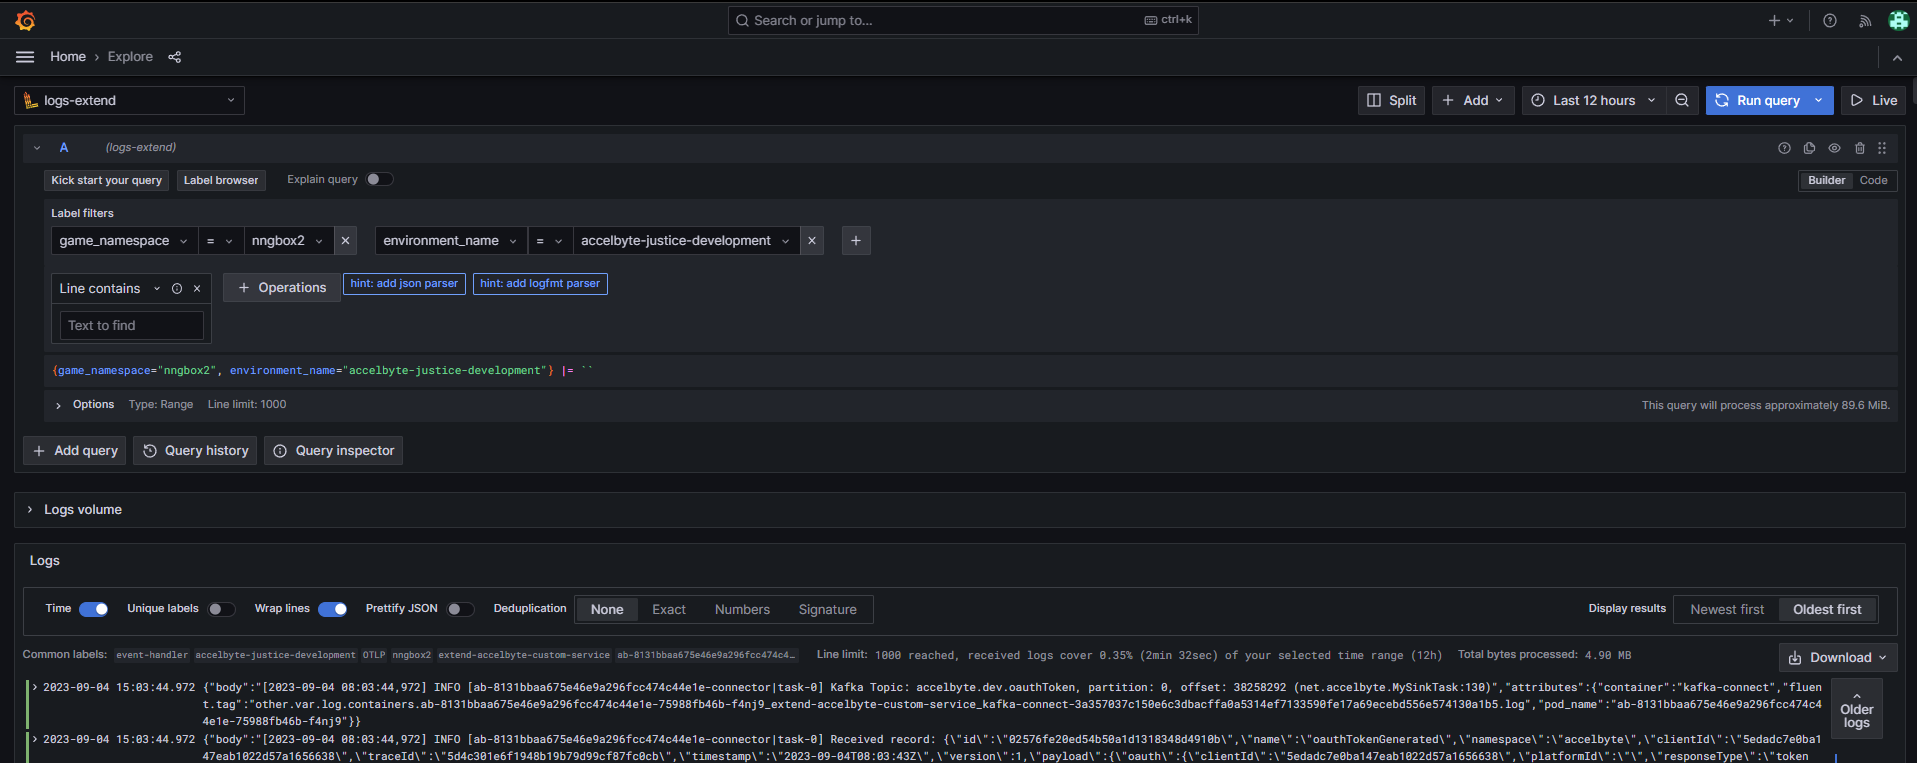Disable Wrap lines switch

tap(333, 609)
